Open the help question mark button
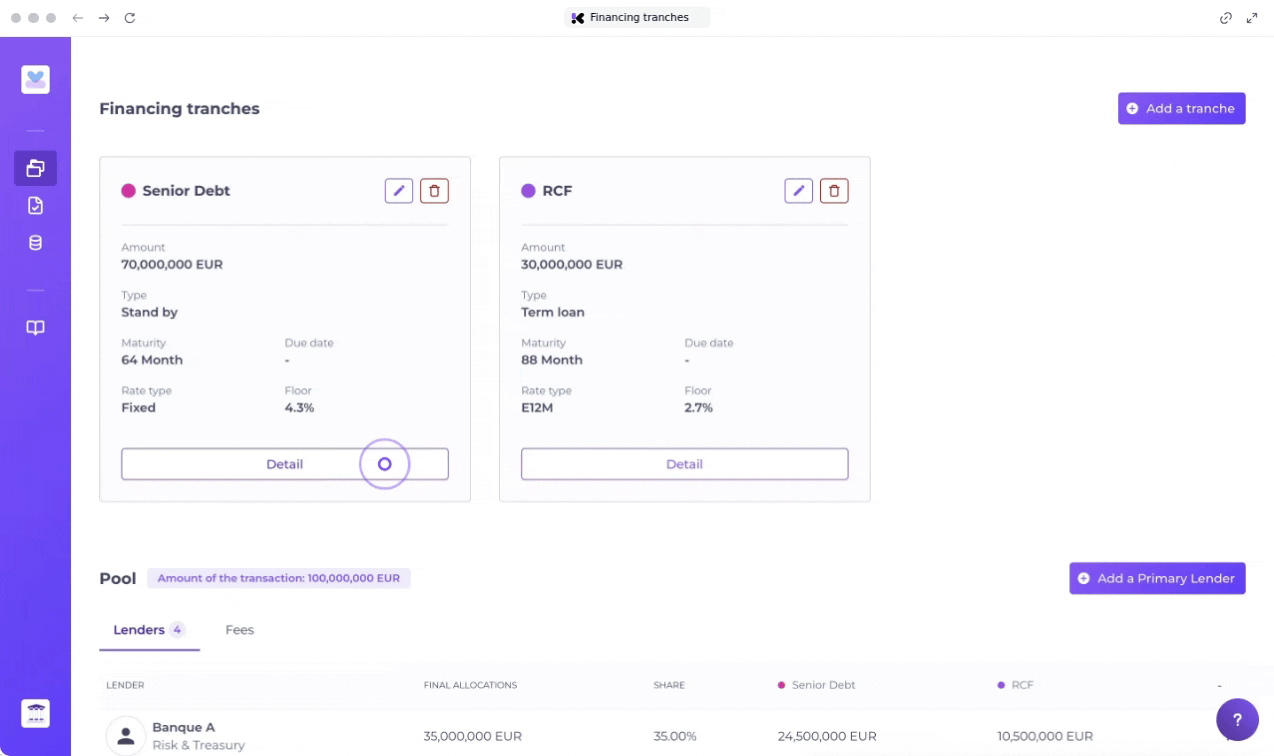This screenshot has height=756, width=1274. pyautogui.click(x=1236, y=720)
